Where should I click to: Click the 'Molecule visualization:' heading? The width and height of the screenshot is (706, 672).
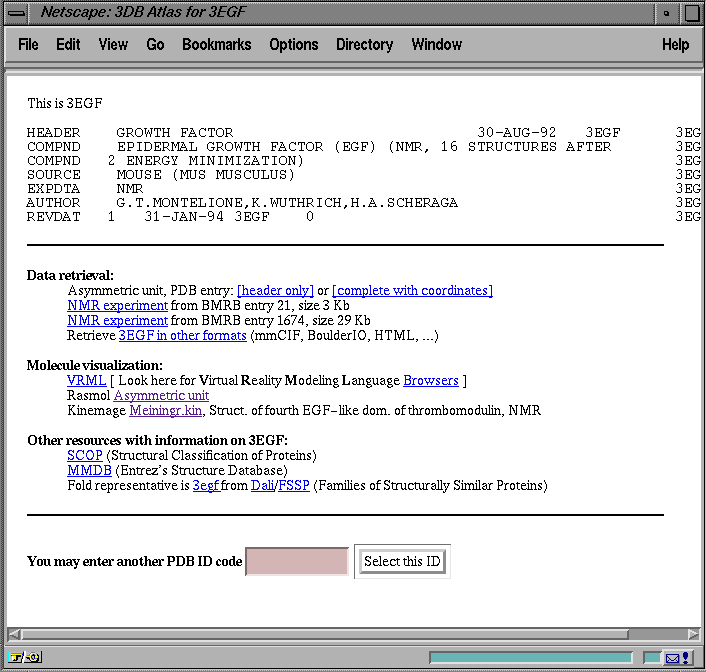[95, 365]
